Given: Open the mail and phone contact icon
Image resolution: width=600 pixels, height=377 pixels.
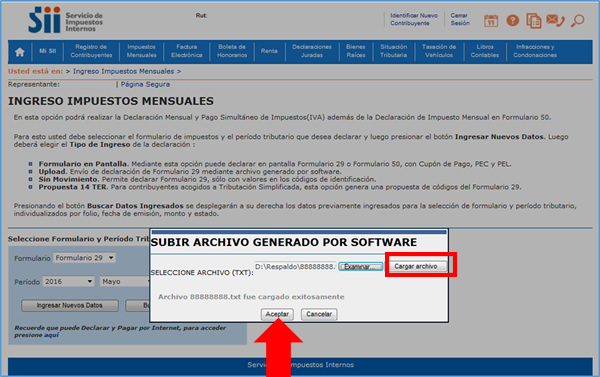Looking at the screenshot, I should coord(555,20).
